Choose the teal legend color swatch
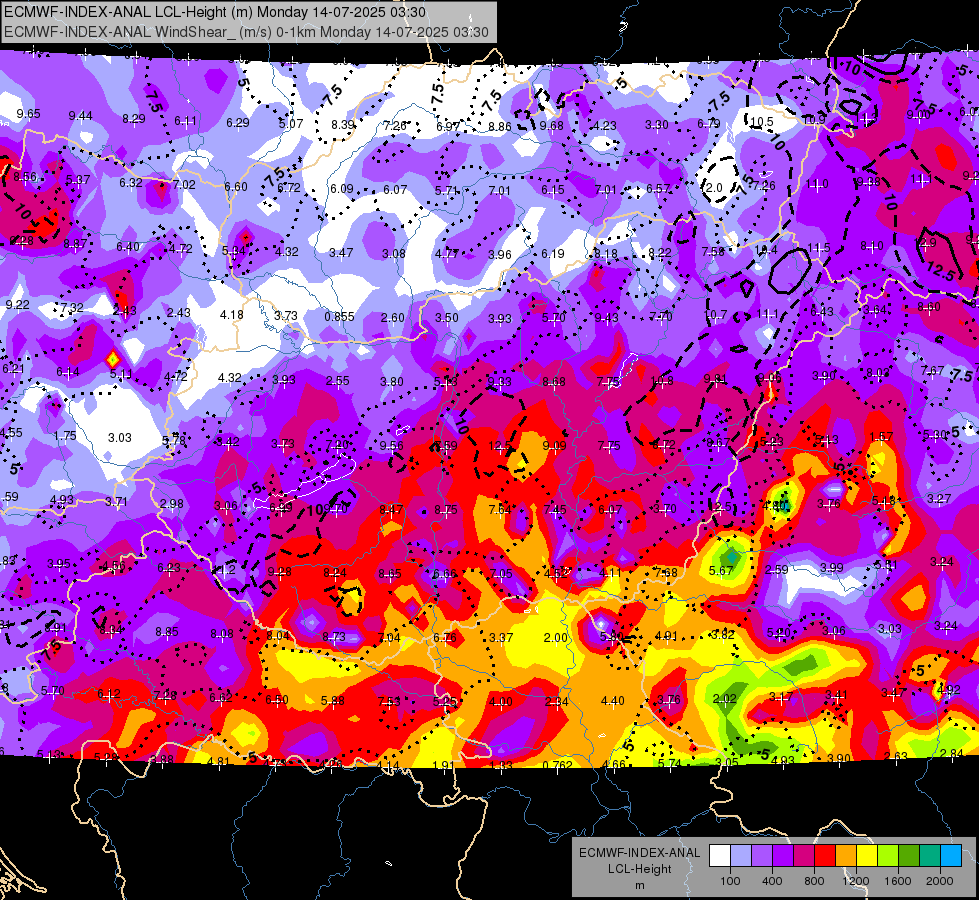The image size is (979, 900). click(x=930, y=856)
